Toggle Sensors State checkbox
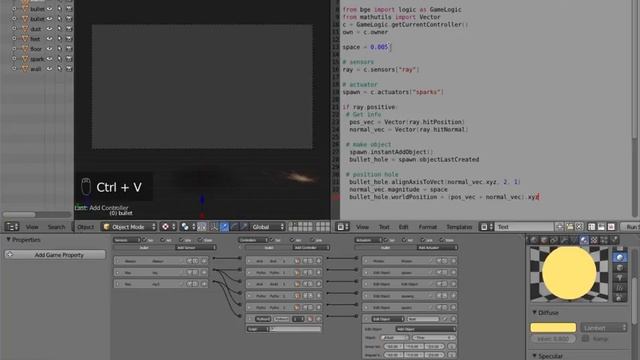 200,240
